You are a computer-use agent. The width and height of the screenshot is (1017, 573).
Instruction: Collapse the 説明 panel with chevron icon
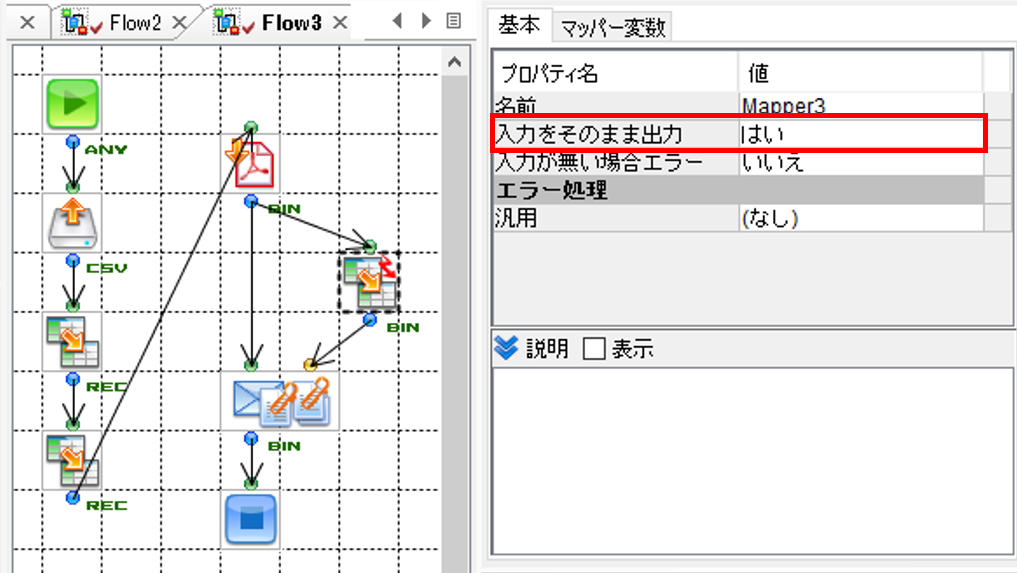point(506,348)
